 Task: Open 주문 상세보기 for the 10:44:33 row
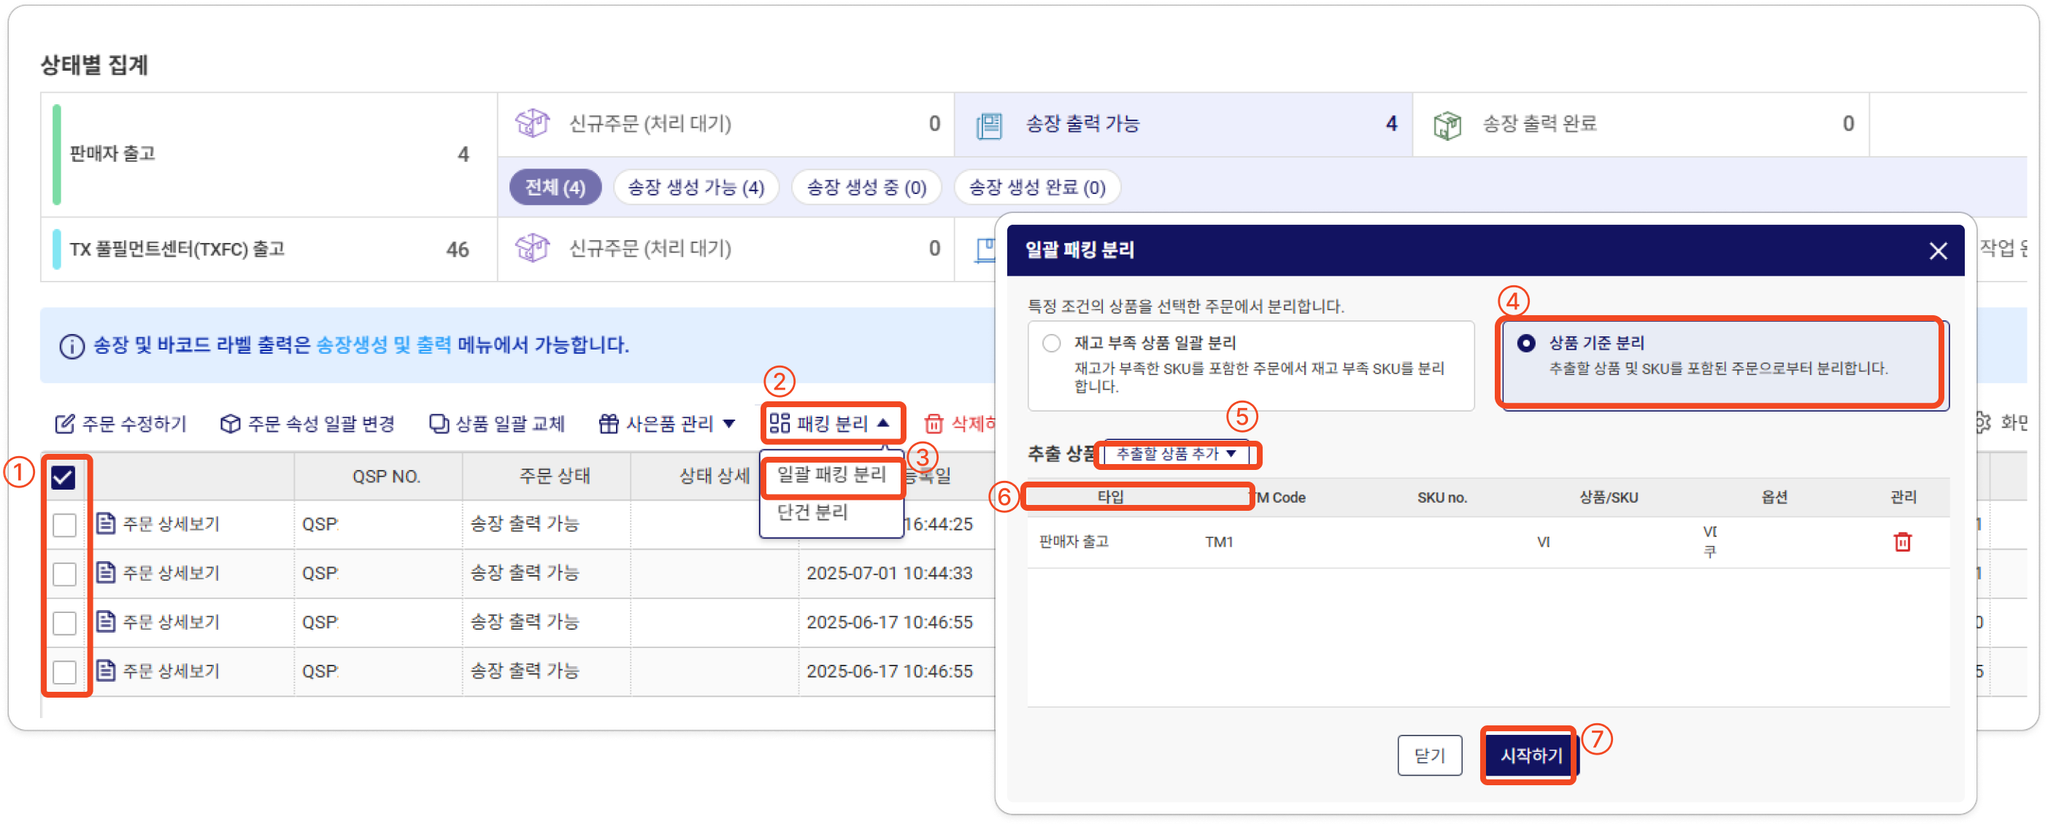(158, 573)
